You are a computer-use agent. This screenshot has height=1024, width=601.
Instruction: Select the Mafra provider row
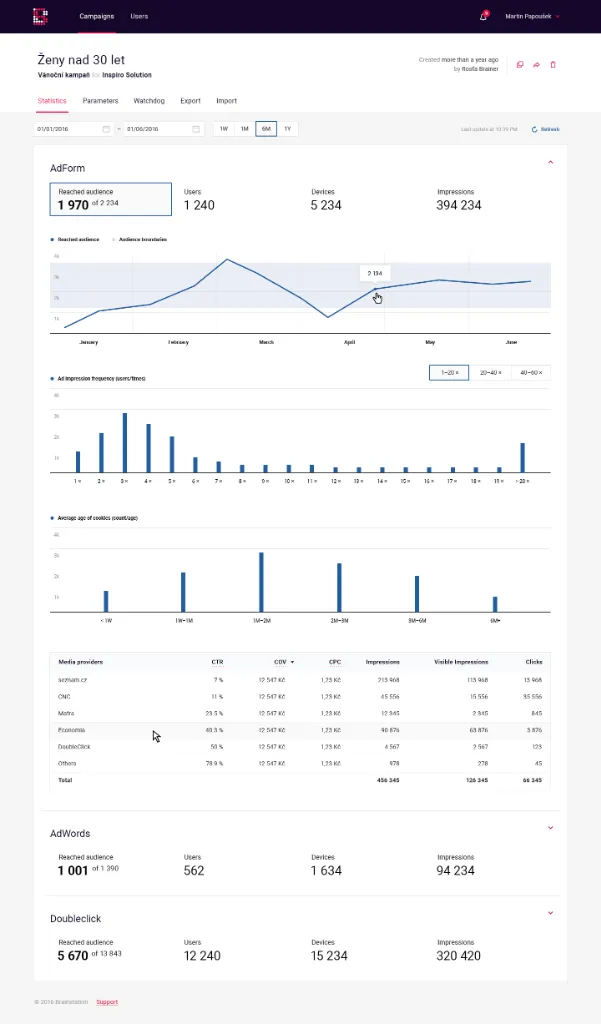(300, 714)
